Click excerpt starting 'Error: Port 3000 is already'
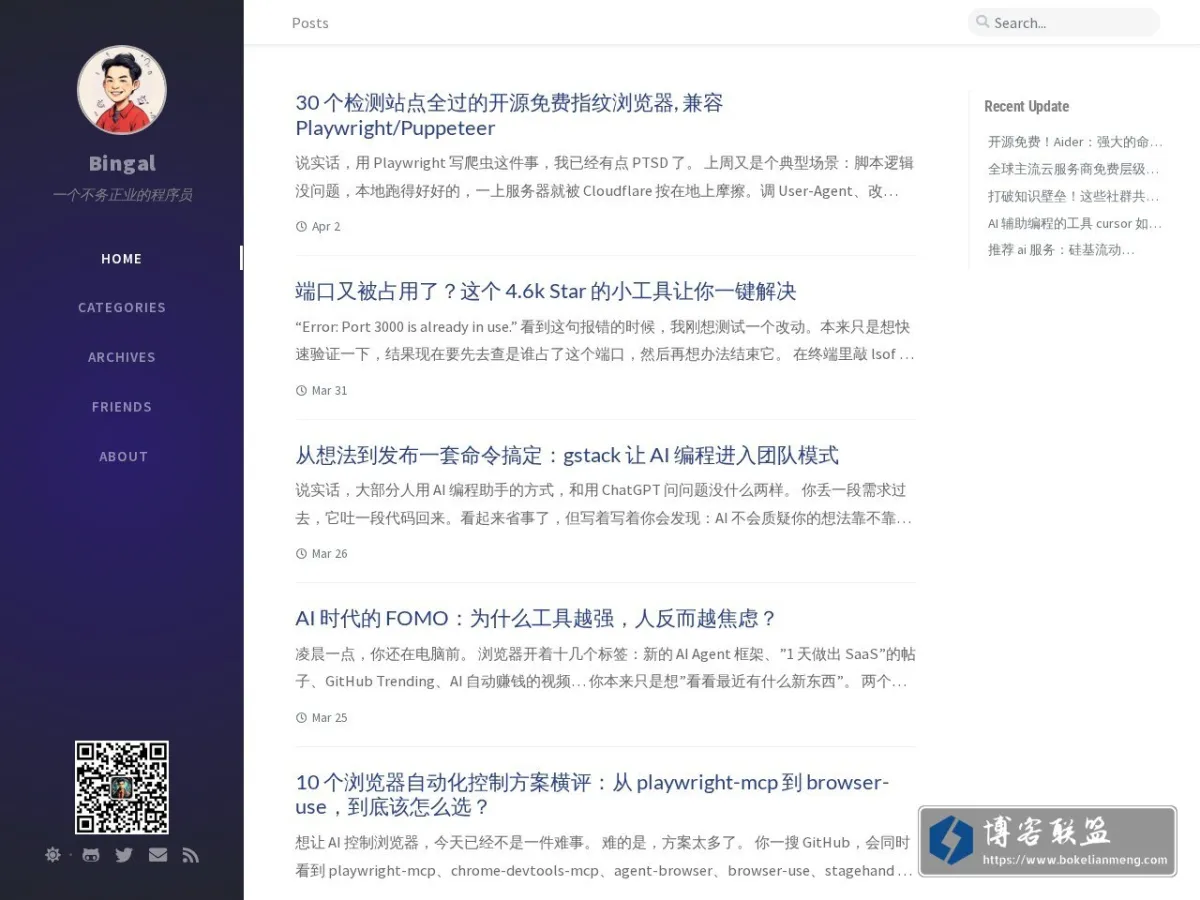 click(x=605, y=340)
